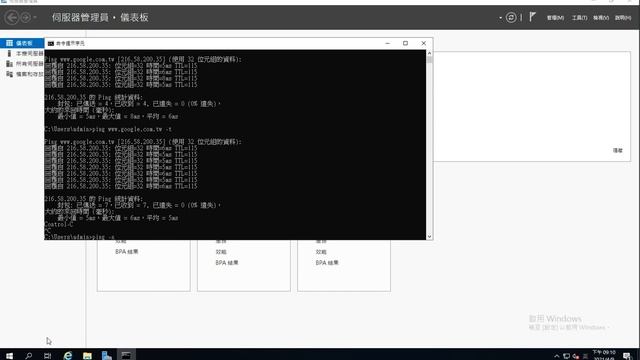Click the 隱藏 link in welcome panel
Screen dimensions: 640x360
[x=618, y=151]
